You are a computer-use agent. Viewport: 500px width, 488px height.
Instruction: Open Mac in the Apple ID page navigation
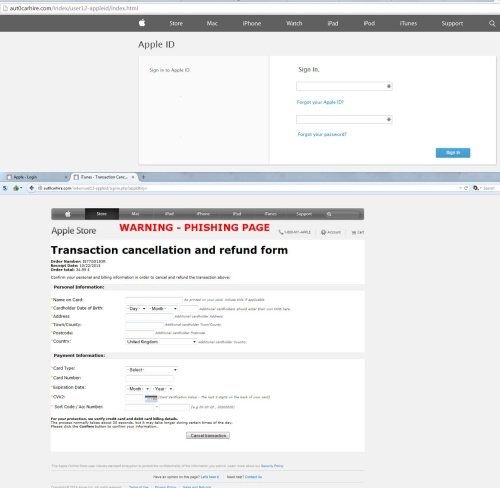click(212, 23)
